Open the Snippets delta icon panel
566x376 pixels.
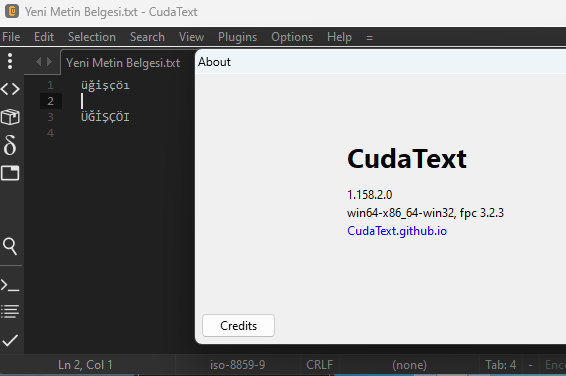click(10, 145)
